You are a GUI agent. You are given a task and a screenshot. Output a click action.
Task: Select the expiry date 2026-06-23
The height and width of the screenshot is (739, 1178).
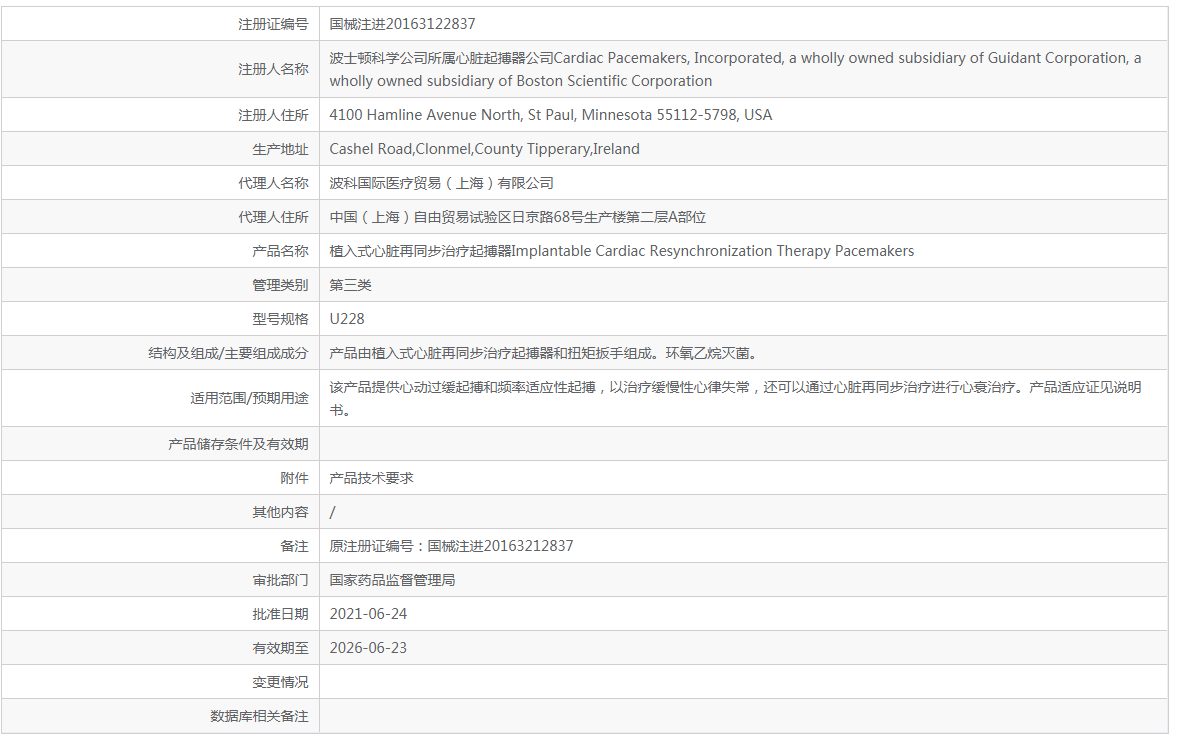click(x=368, y=648)
